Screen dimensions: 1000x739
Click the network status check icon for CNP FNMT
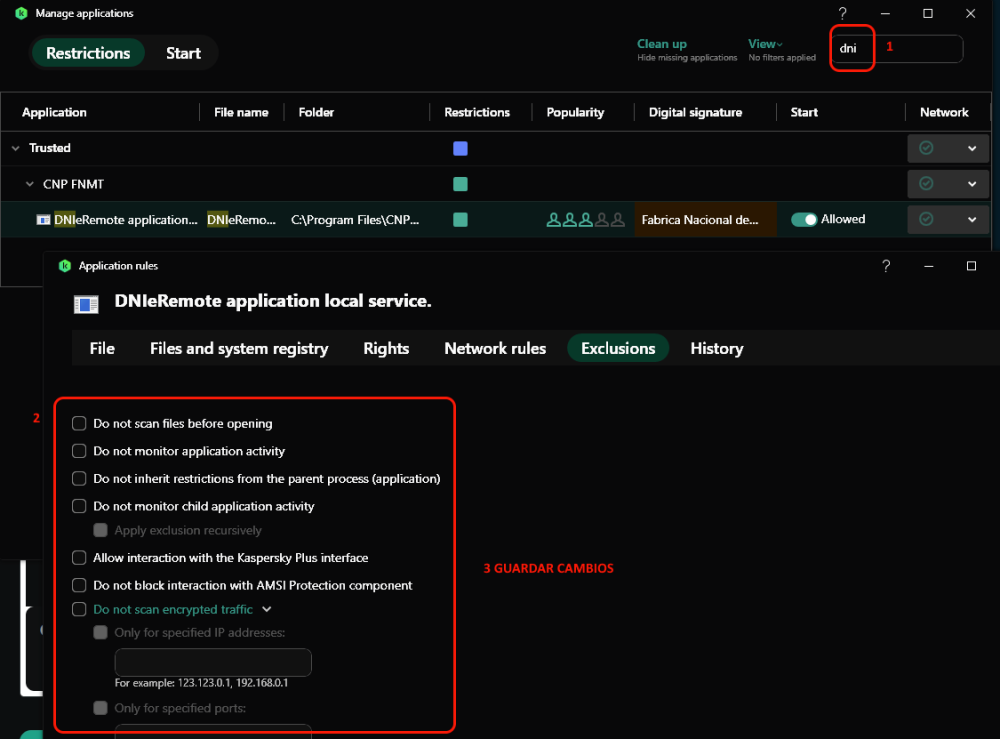point(926,184)
